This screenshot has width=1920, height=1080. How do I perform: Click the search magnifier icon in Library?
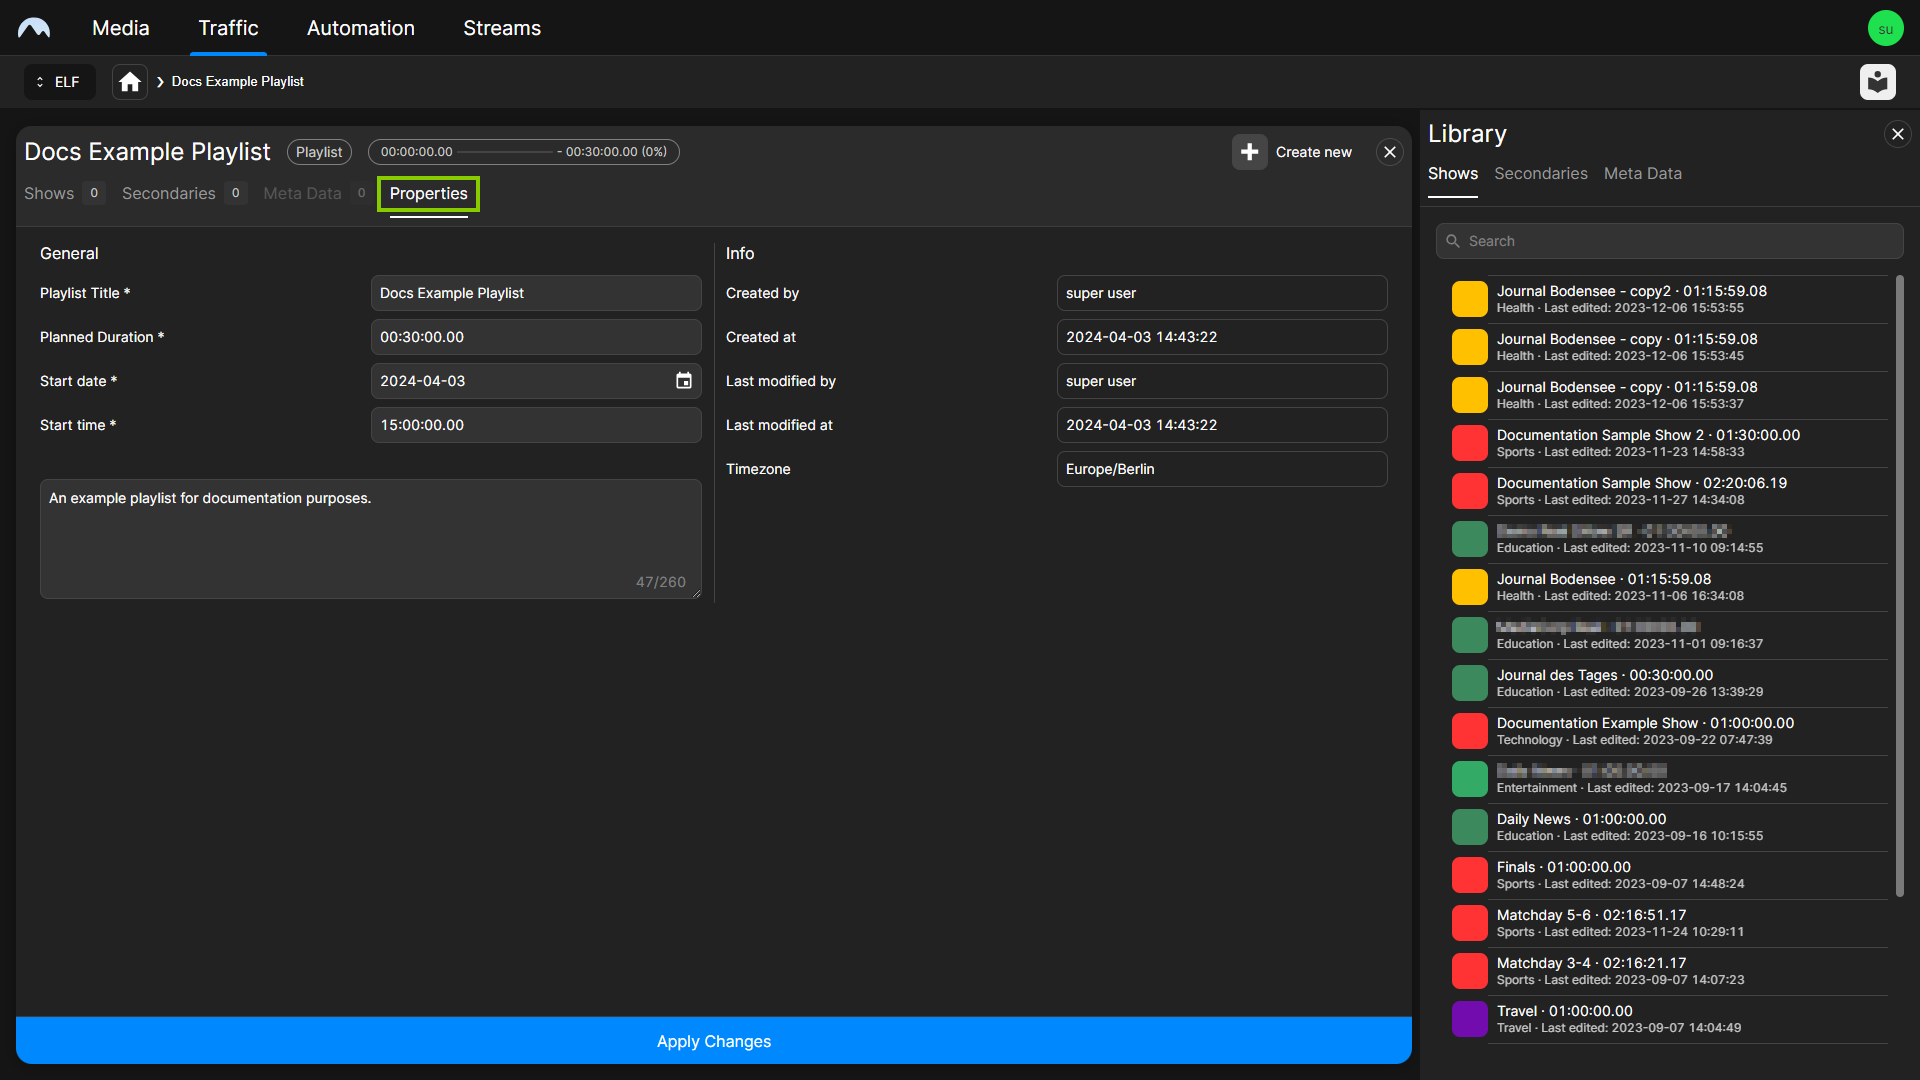pyautogui.click(x=1453, y=241)
